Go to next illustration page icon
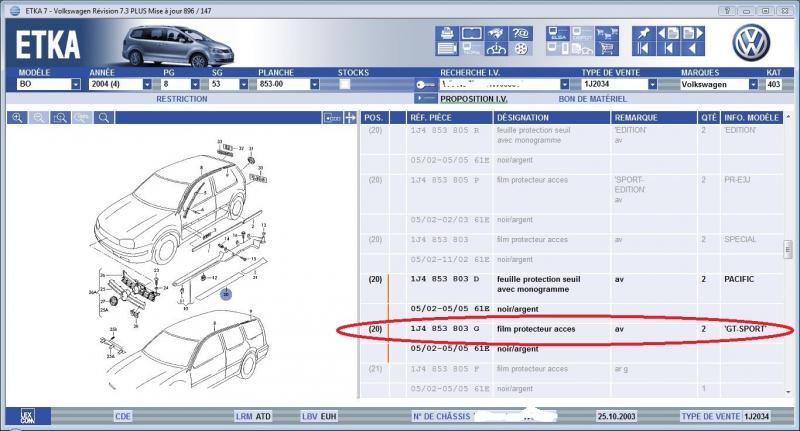 coord(692,34)
